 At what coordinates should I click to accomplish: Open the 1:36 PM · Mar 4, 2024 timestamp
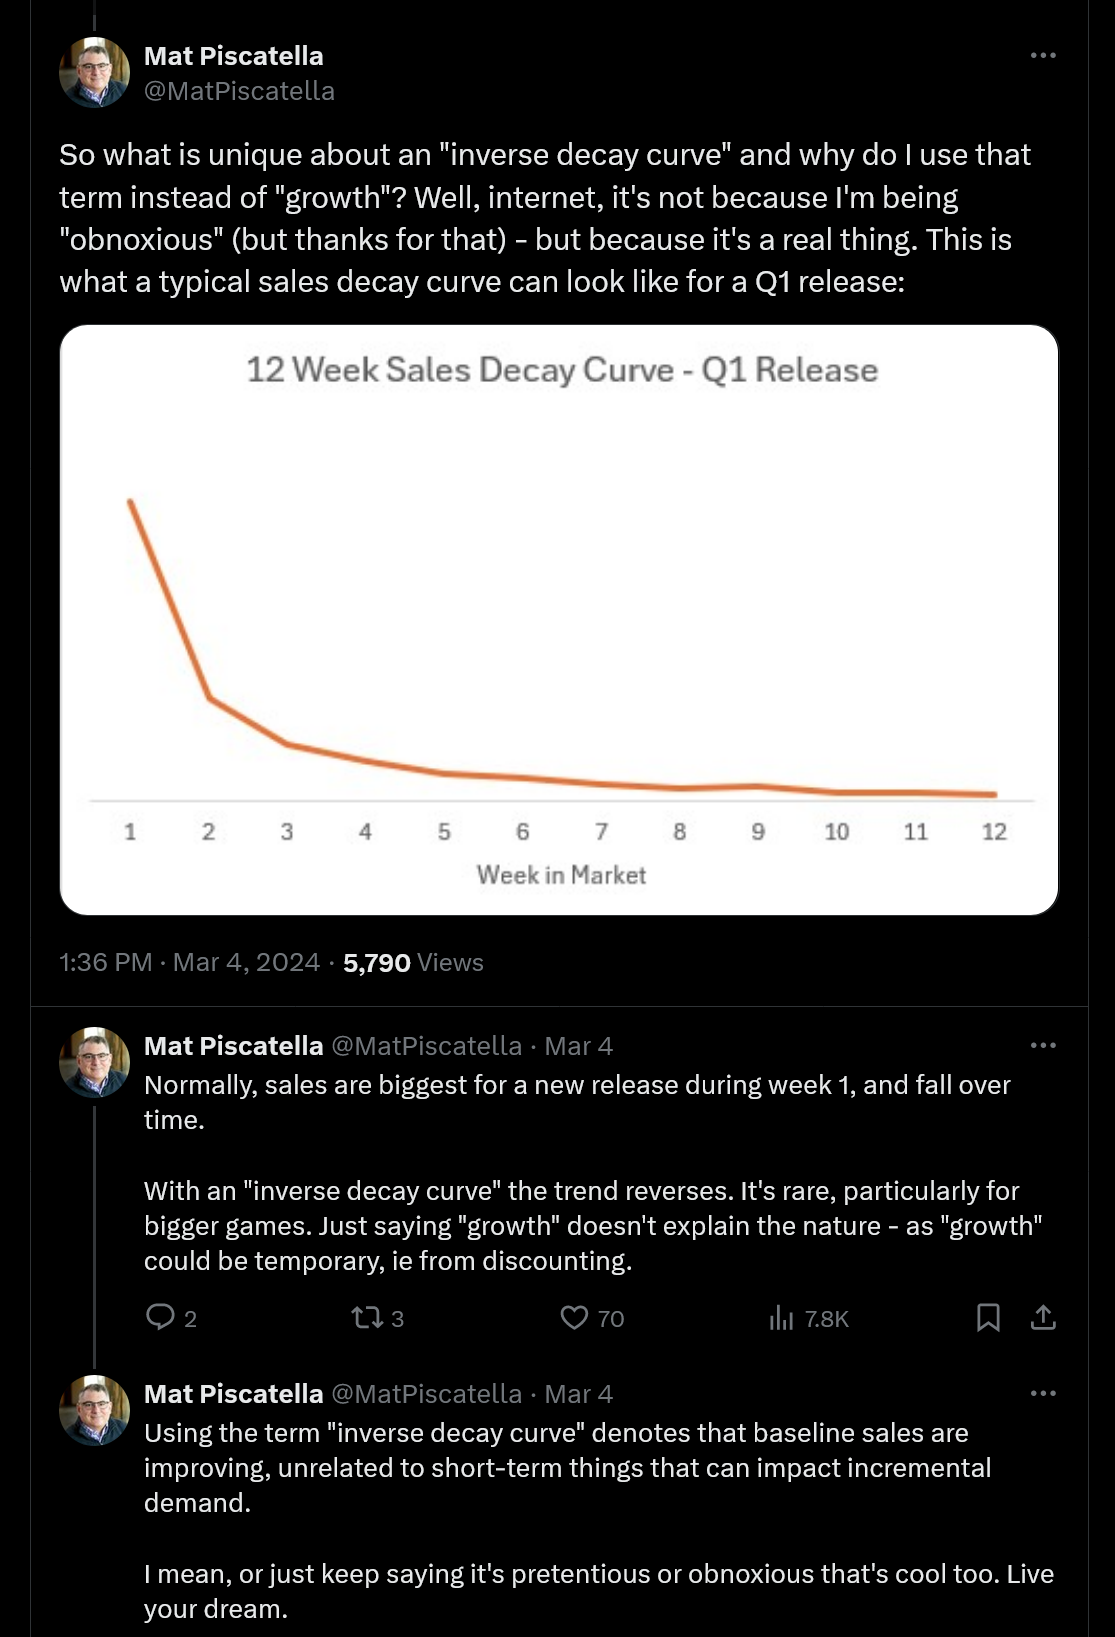tap(189, 962)
